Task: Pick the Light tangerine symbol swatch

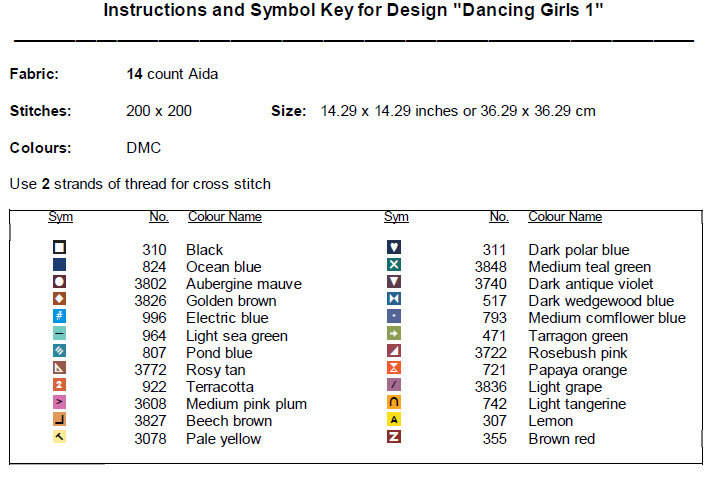Action: click(394, 403)
